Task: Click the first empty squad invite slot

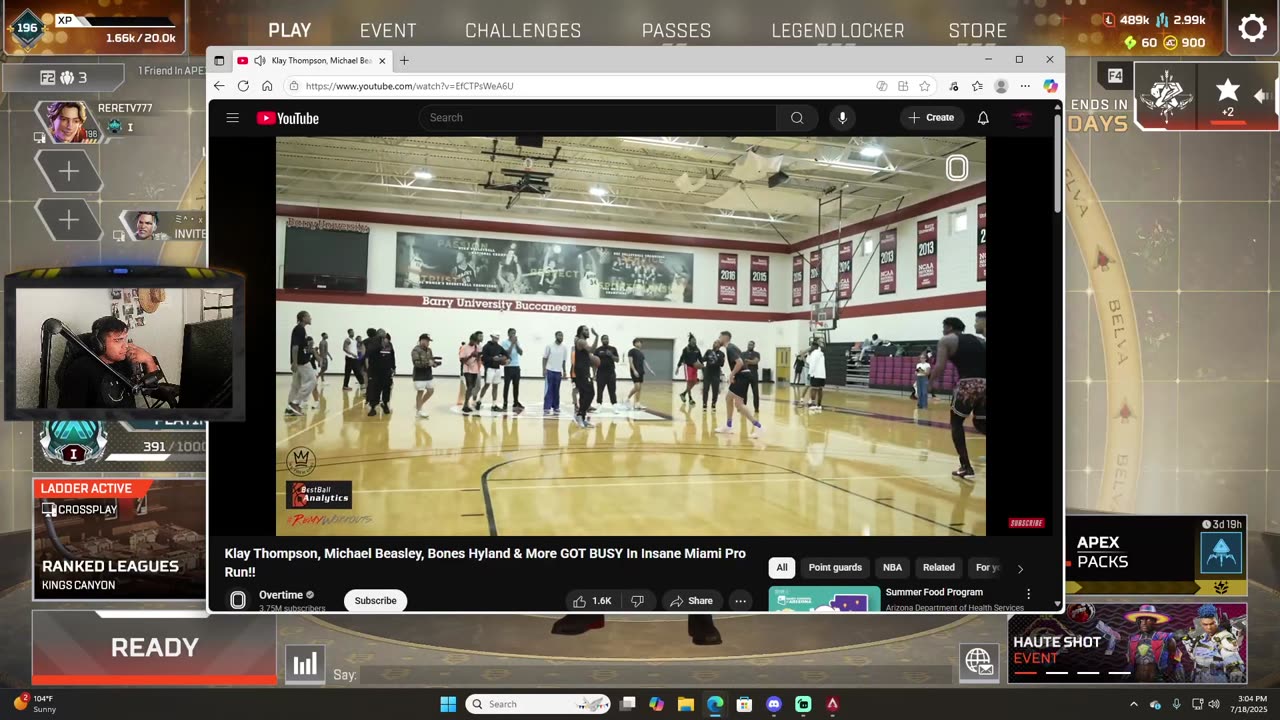Action: point(69,171)
